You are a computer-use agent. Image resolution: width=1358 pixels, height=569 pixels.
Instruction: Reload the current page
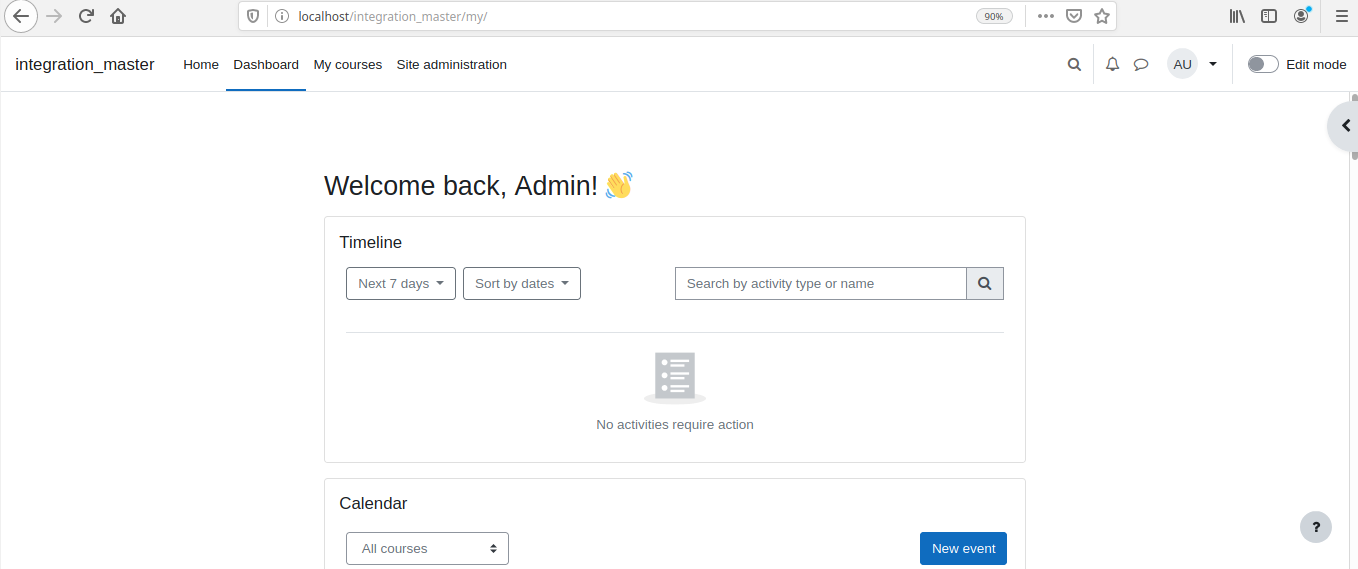pyautogui.click(x=86, y=16)
